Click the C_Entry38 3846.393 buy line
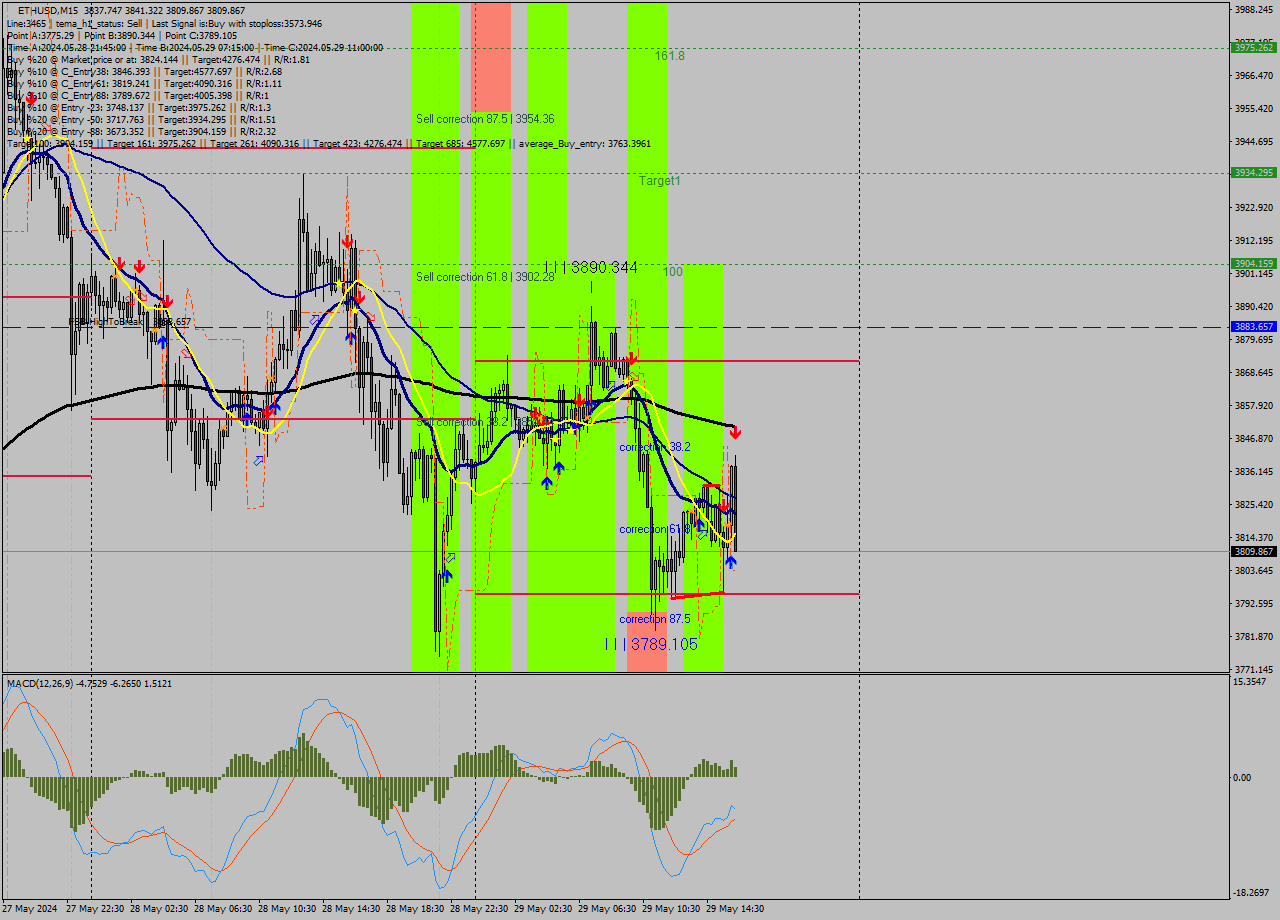The width and height of the screenshot is (1280, 920). pos(144,71)
